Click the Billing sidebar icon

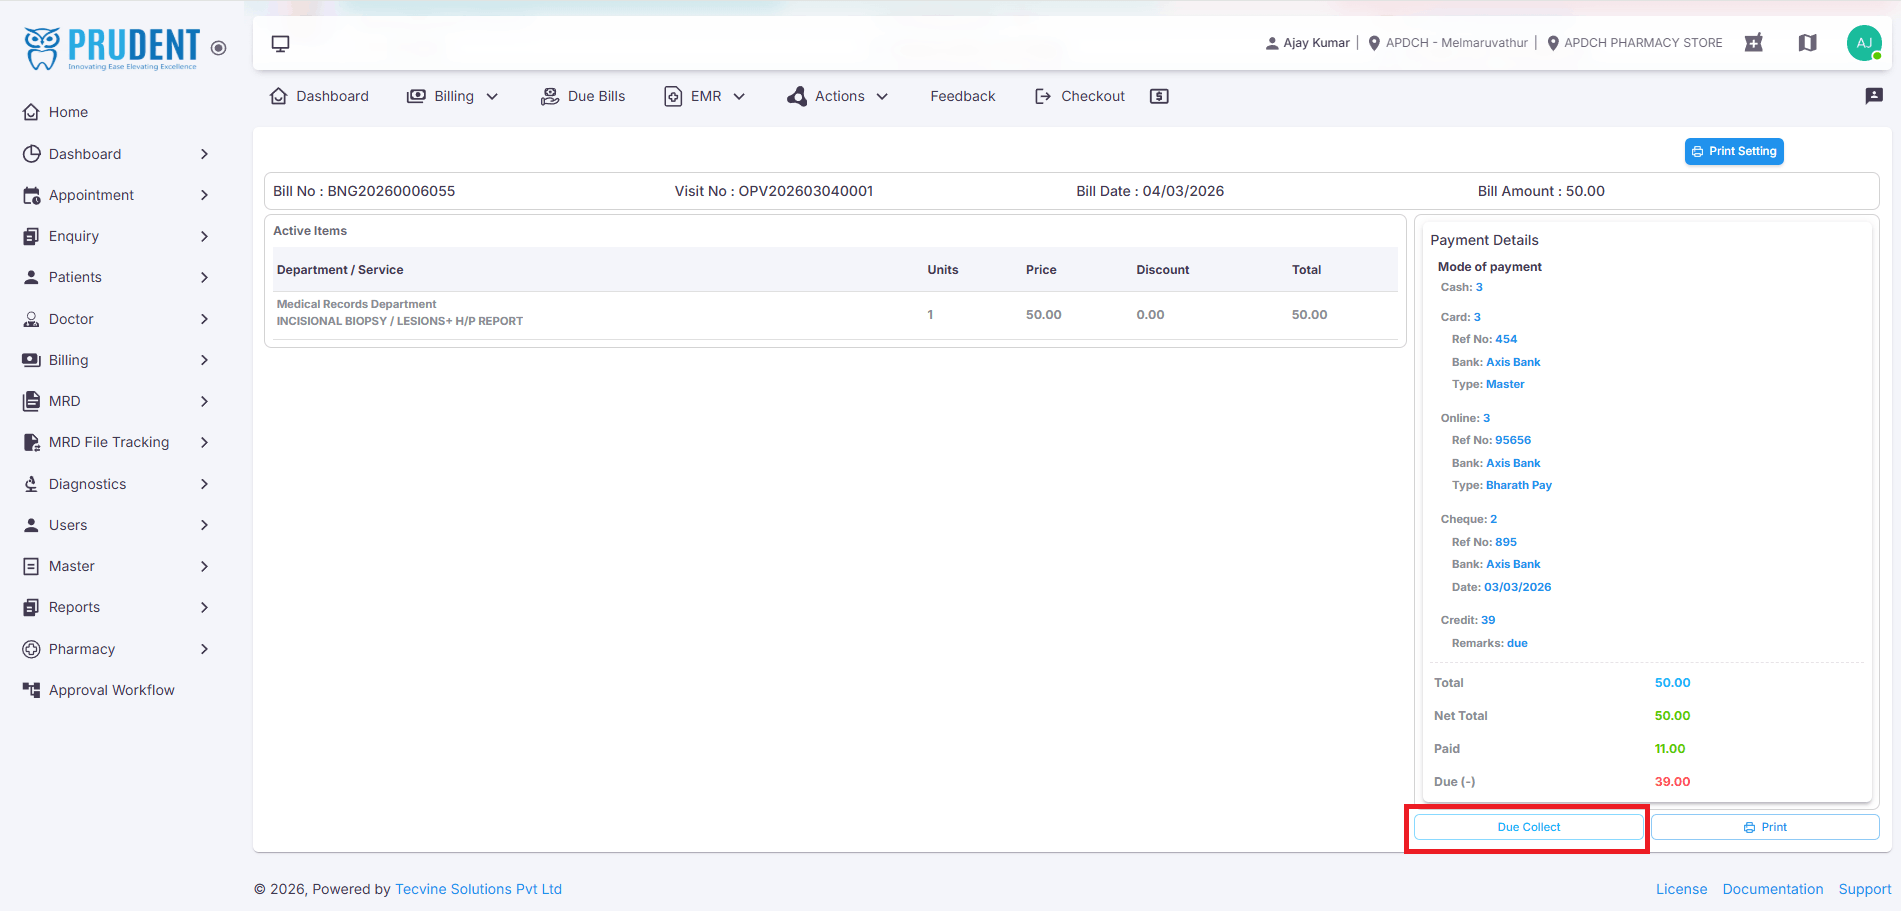[x=31, y=360]
